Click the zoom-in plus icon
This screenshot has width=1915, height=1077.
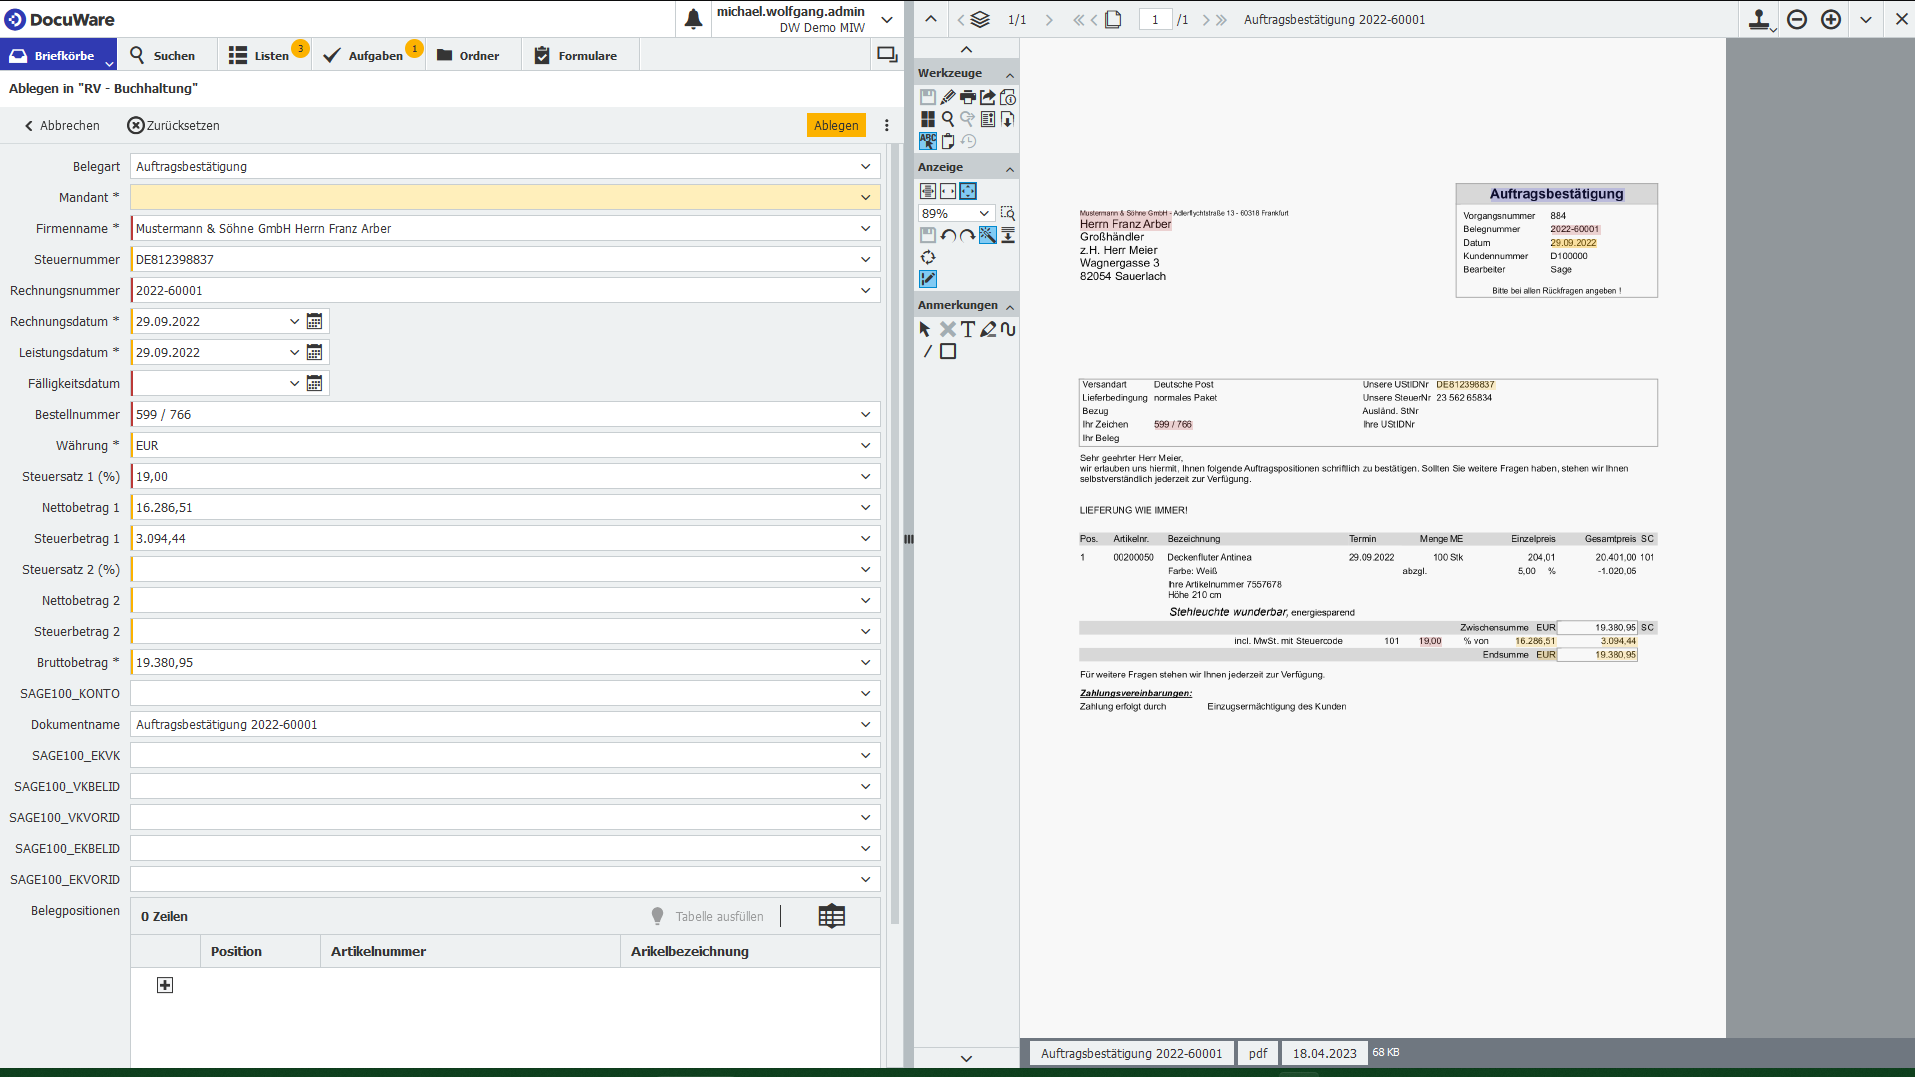point(1831,19)
